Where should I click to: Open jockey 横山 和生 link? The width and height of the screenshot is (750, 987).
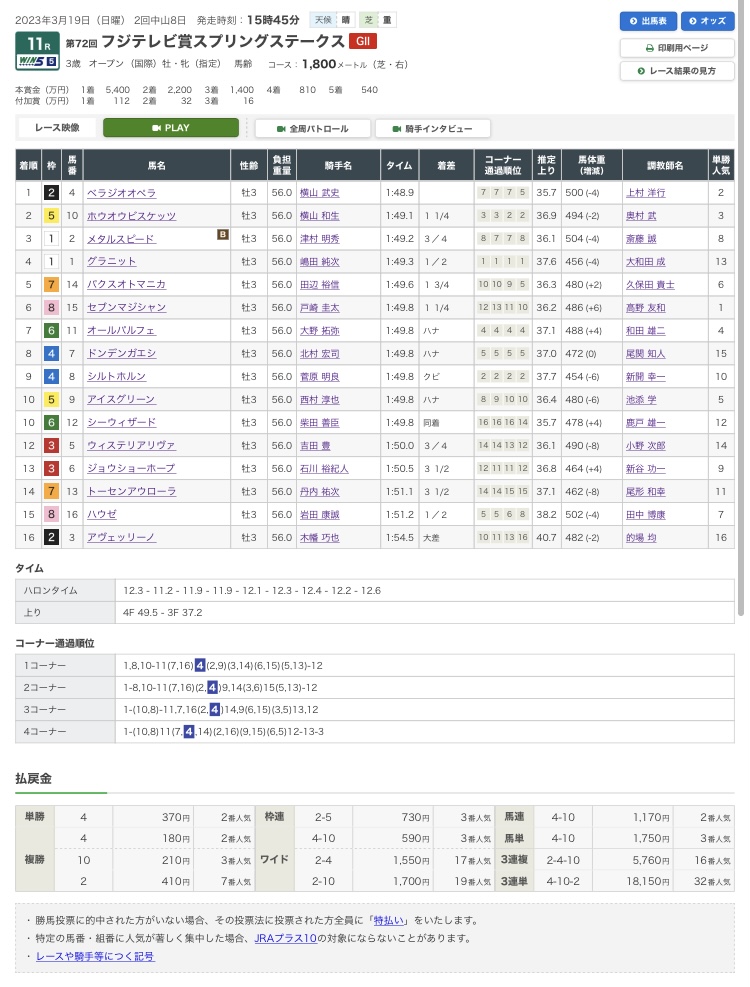pyautogui.click(x=320, y=216)
